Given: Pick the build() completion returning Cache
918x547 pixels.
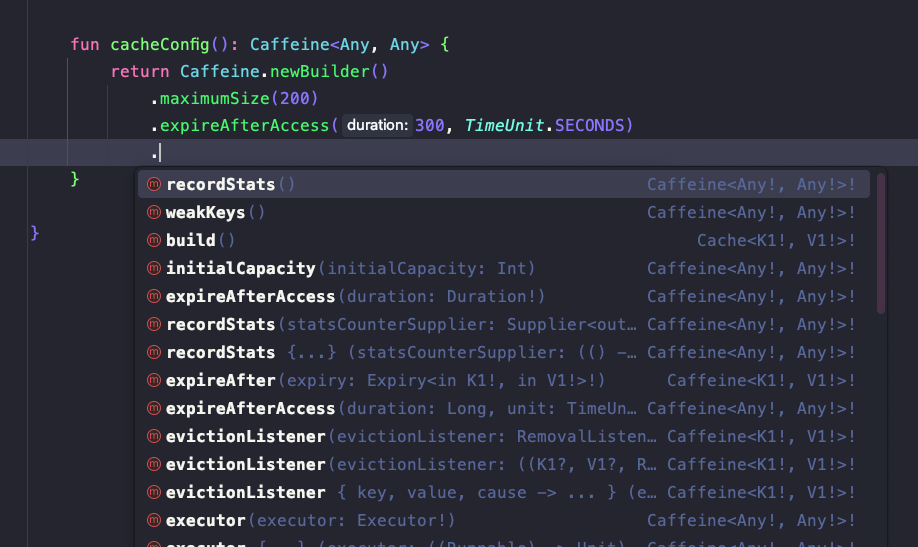Looking at the screenshot, I should [503, 241].
